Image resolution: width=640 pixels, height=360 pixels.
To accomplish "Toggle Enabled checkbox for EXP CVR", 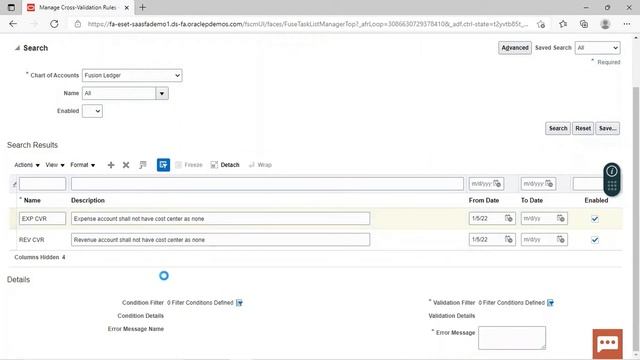I will [595, 219].
